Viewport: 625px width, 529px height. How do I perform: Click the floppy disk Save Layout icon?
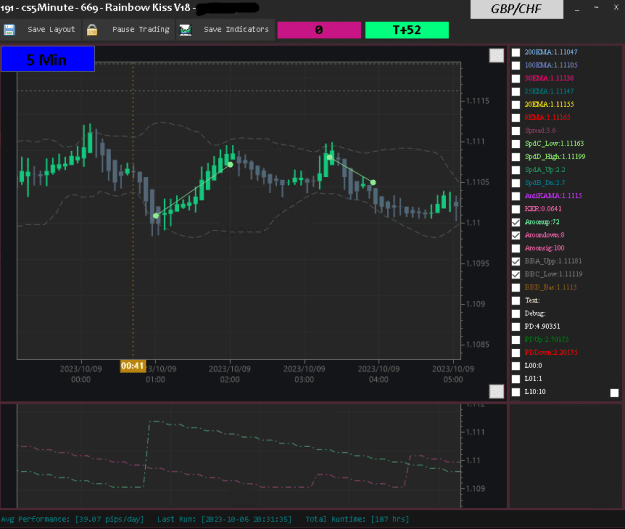click(x=9, y=30)
